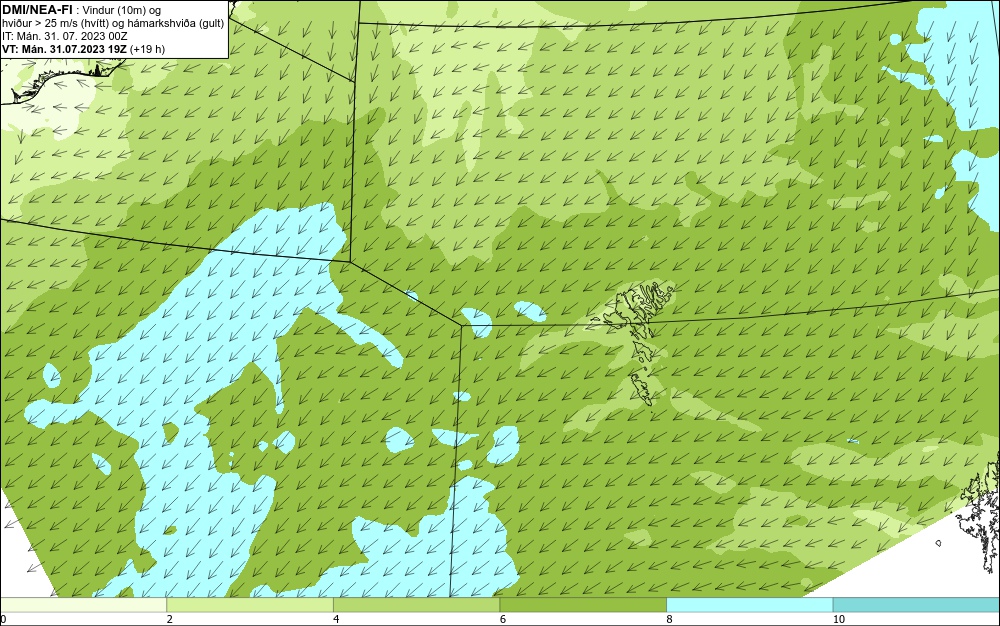Click the legend value label 0
The width and height of the screenshot is (1000, 626).
pyautogui.click(x=3, y=619)
